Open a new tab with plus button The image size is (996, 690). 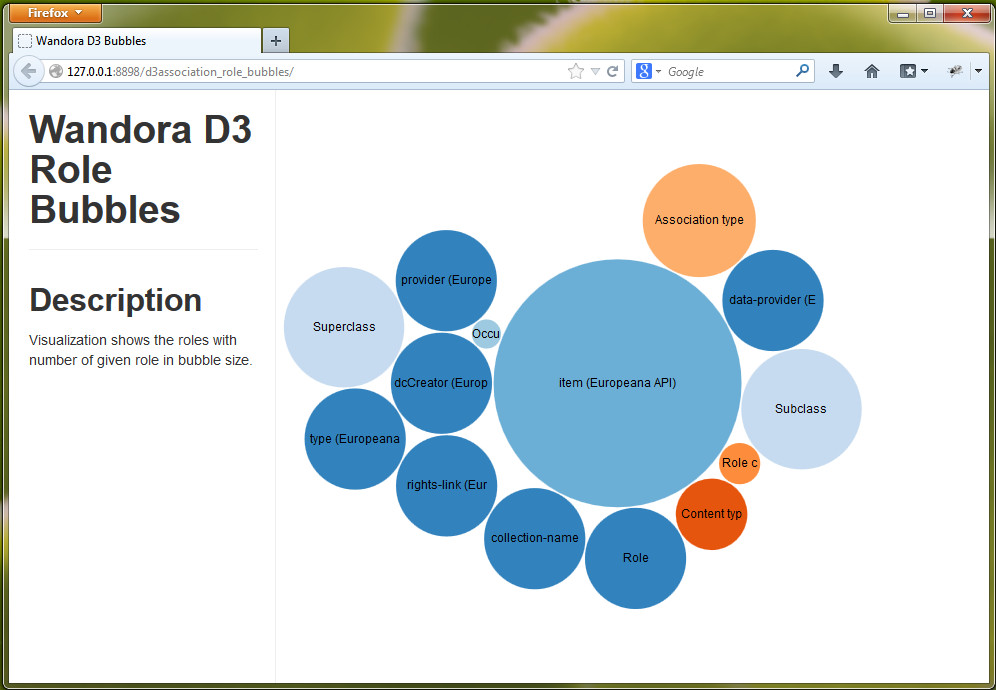(x=276, y=41)
